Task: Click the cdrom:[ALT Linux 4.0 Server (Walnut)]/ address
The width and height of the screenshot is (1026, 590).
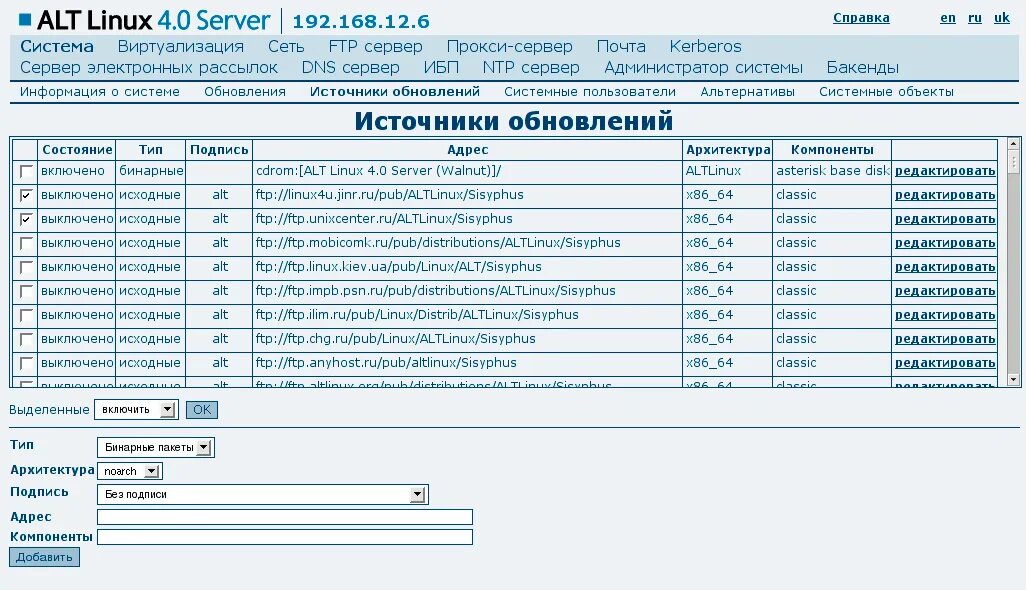Action: point(378,171)
